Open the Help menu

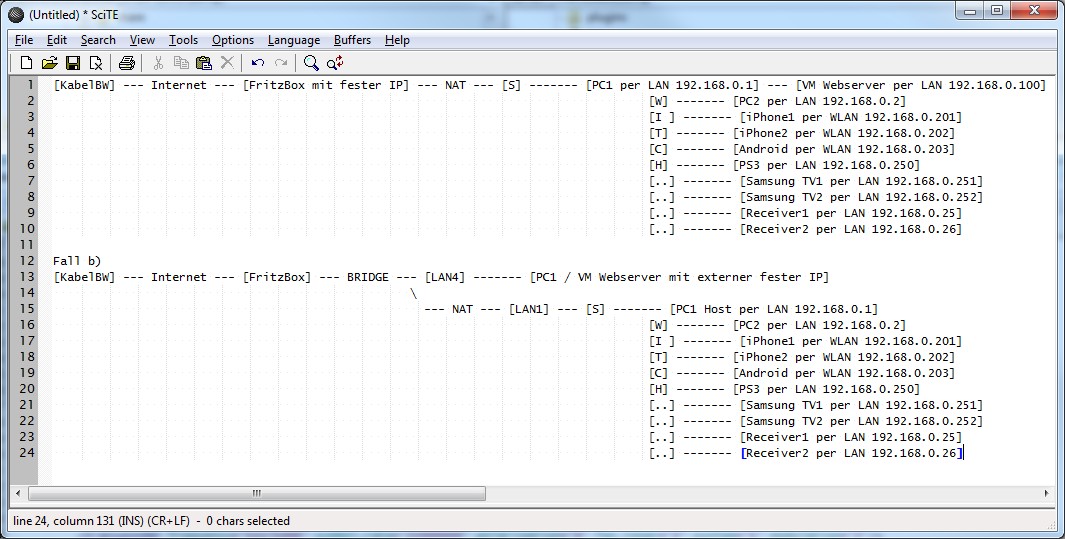click(x=397, y=40)
